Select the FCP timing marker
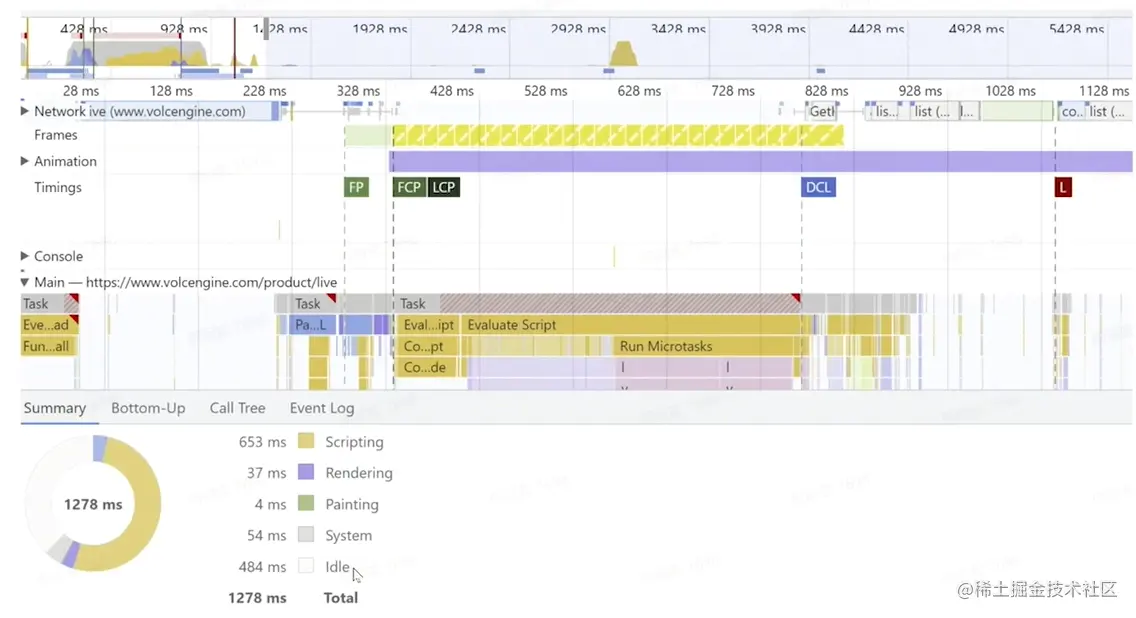Viewport: 1136px width, 618px height. click(409, 187)
